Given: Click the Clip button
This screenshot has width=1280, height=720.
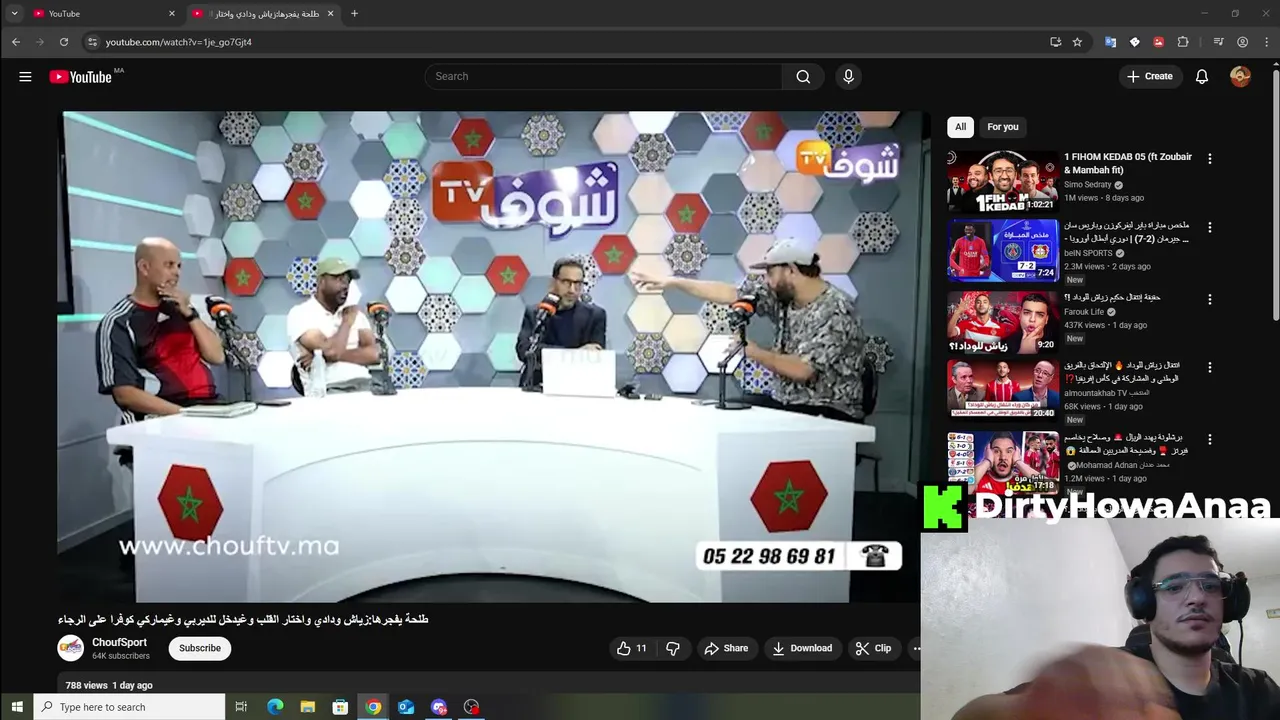Looking at the screenshot, I should [x=873, y=648].
